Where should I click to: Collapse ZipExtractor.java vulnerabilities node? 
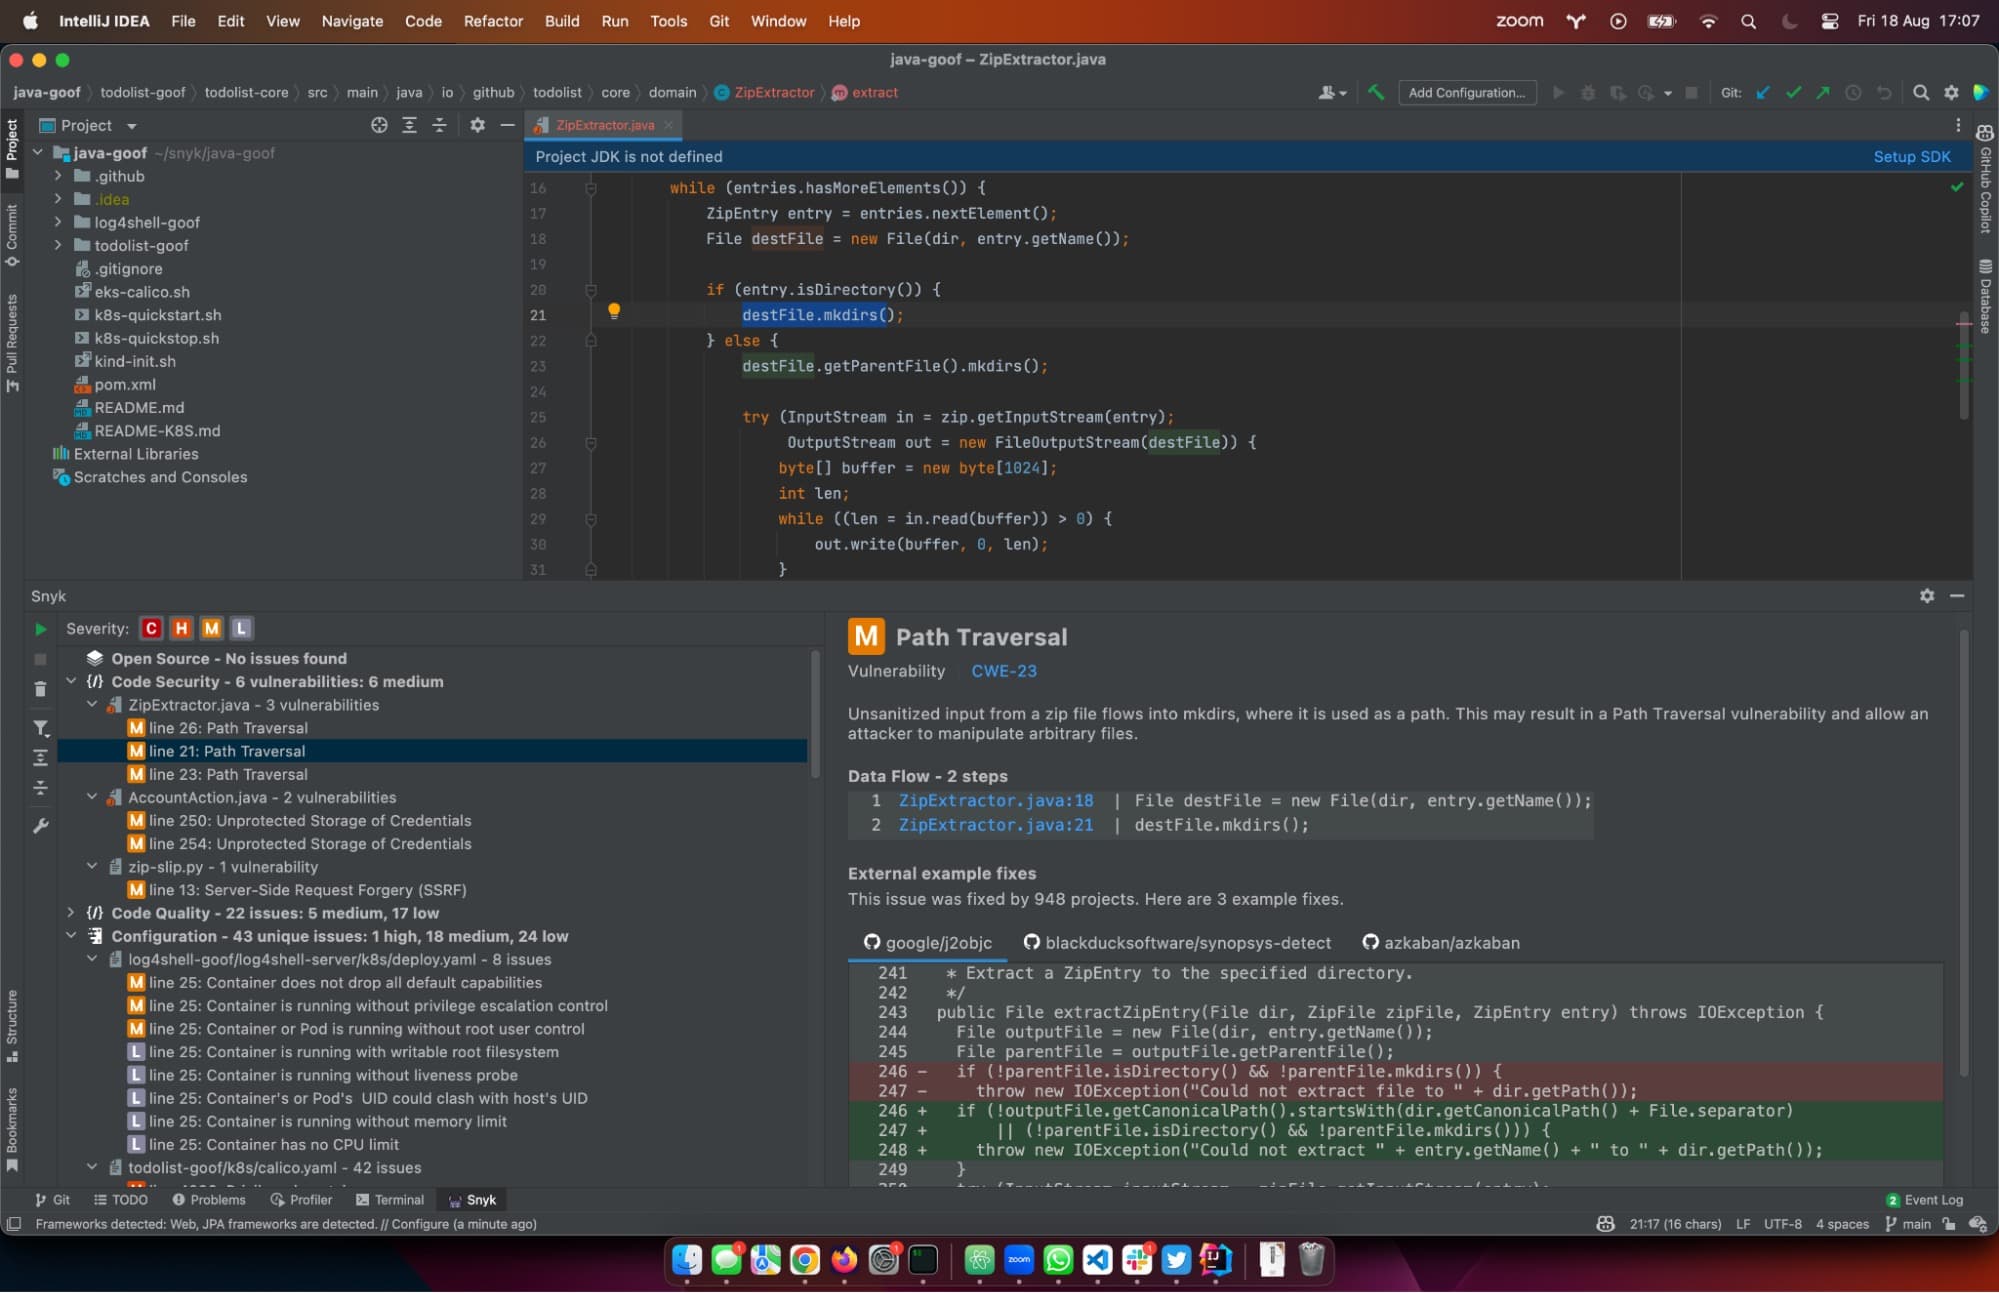point(92,705)
